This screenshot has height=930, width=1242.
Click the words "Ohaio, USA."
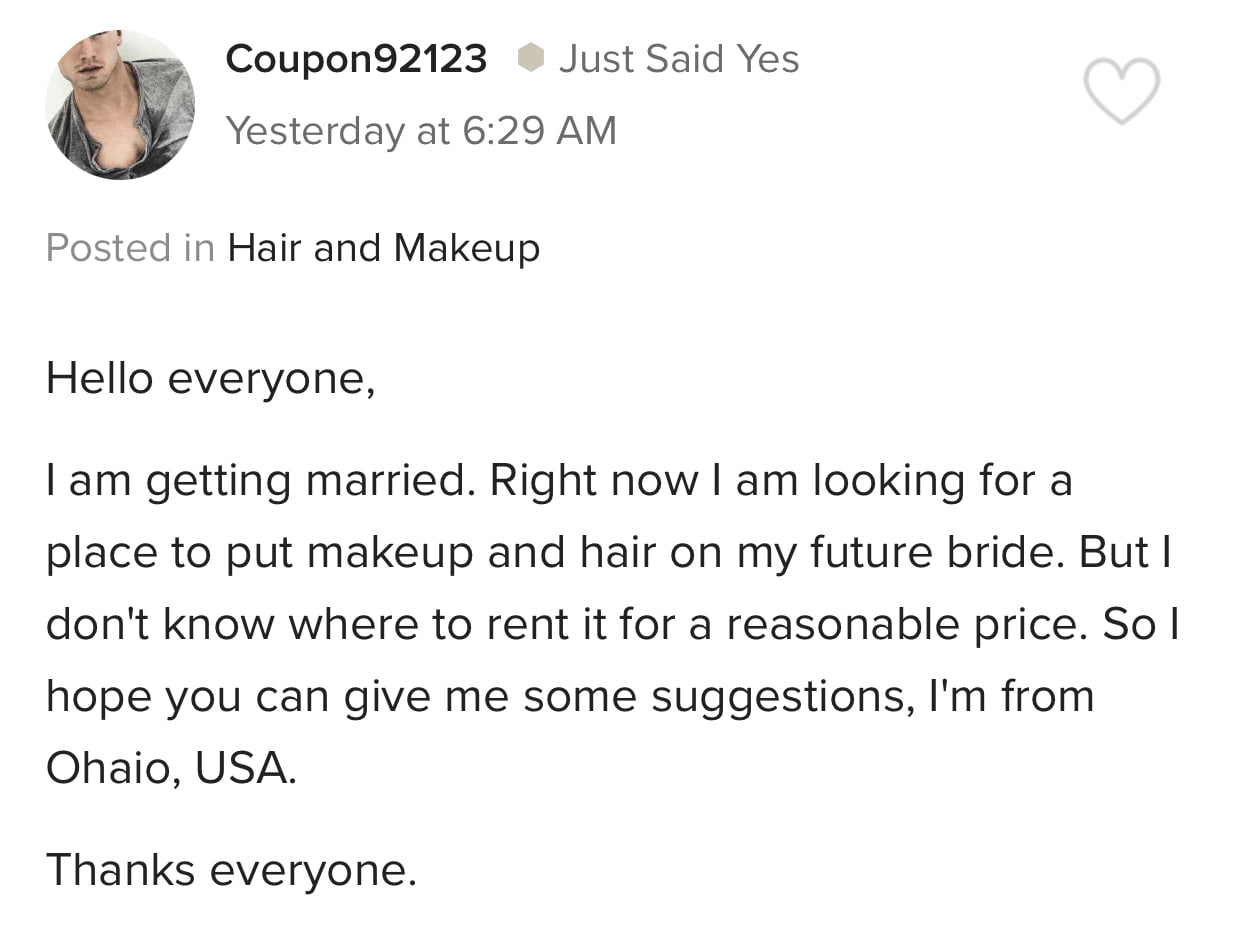pyautogui.click(x=171, y=767)
